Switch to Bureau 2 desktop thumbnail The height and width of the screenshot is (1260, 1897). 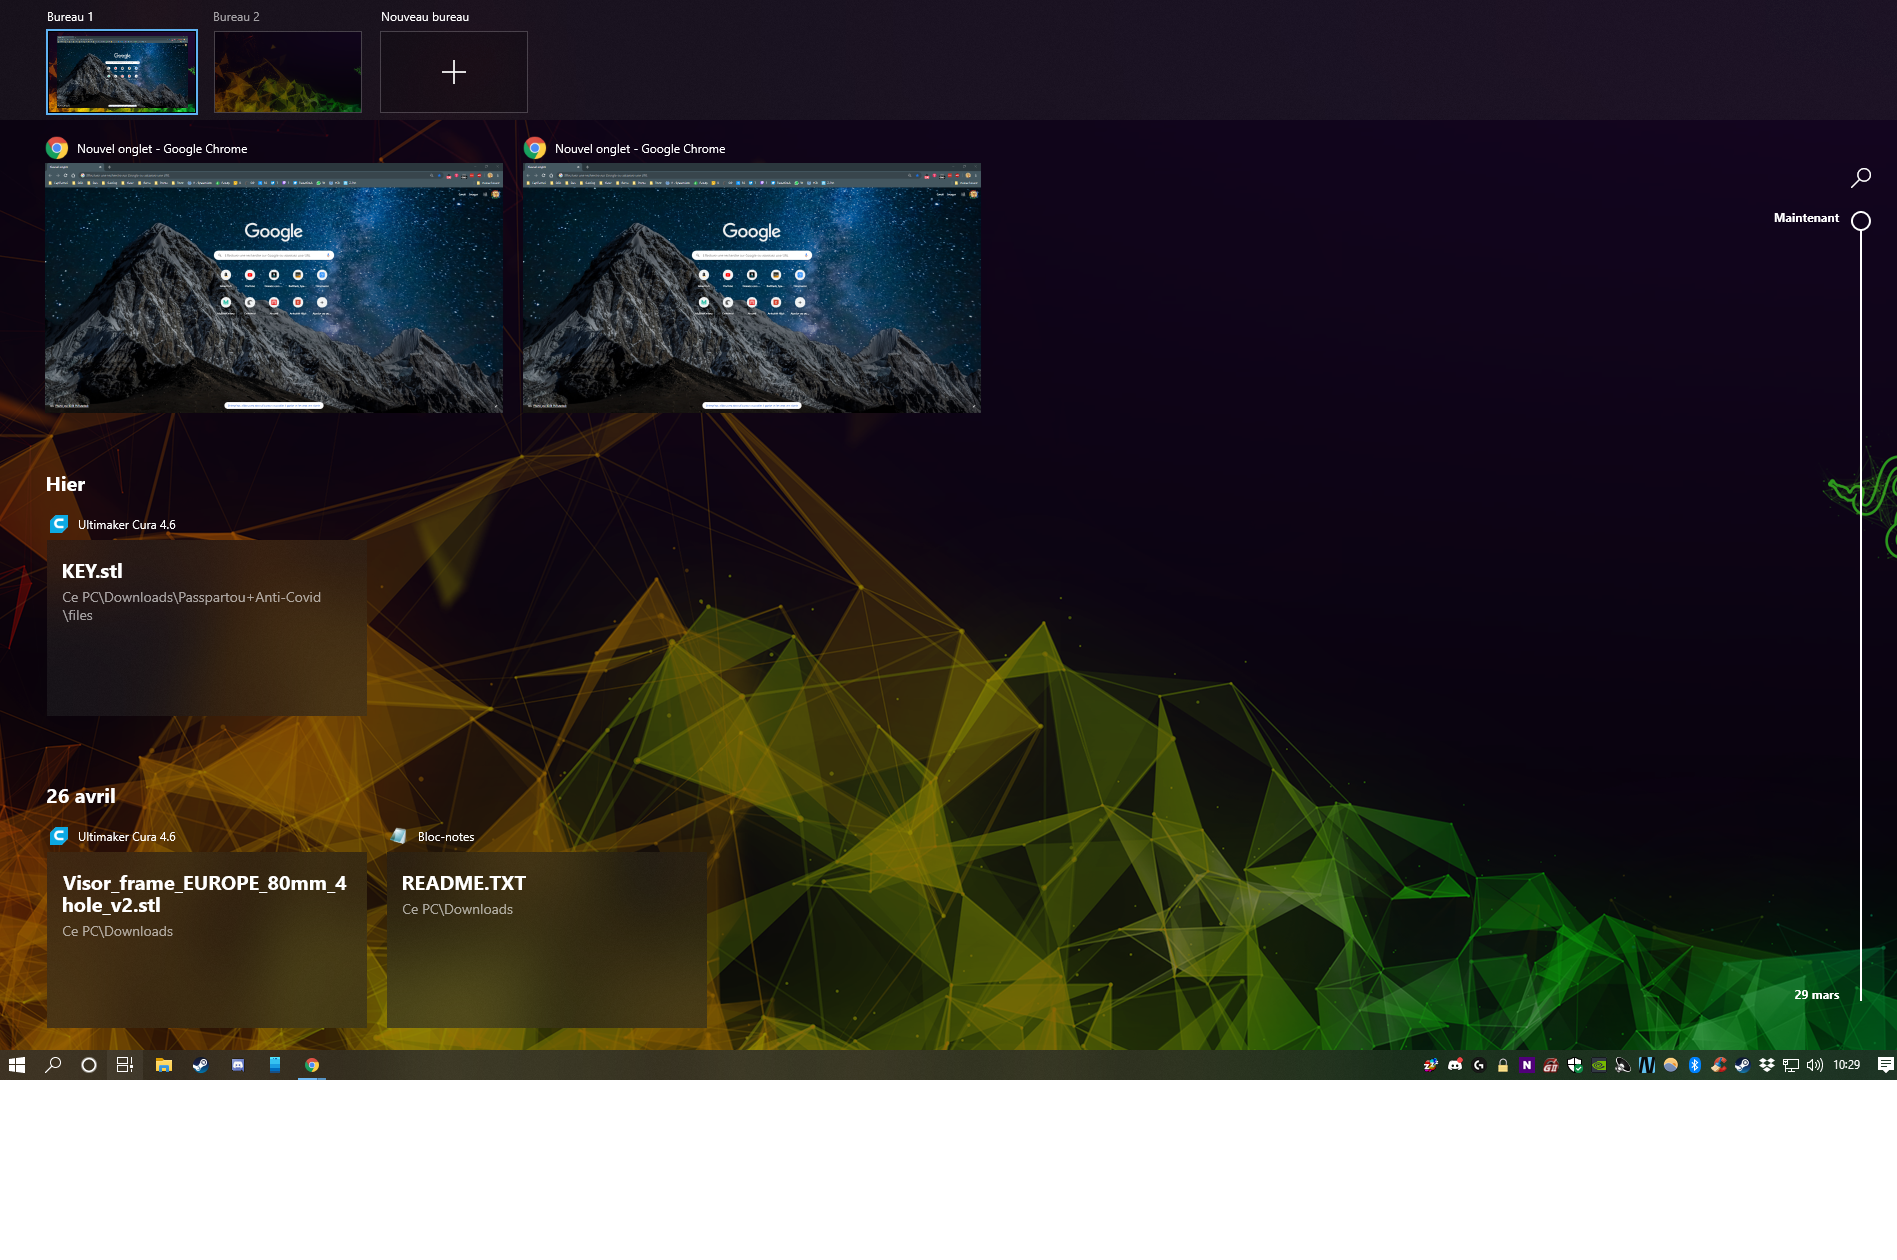tap(288, 72)
